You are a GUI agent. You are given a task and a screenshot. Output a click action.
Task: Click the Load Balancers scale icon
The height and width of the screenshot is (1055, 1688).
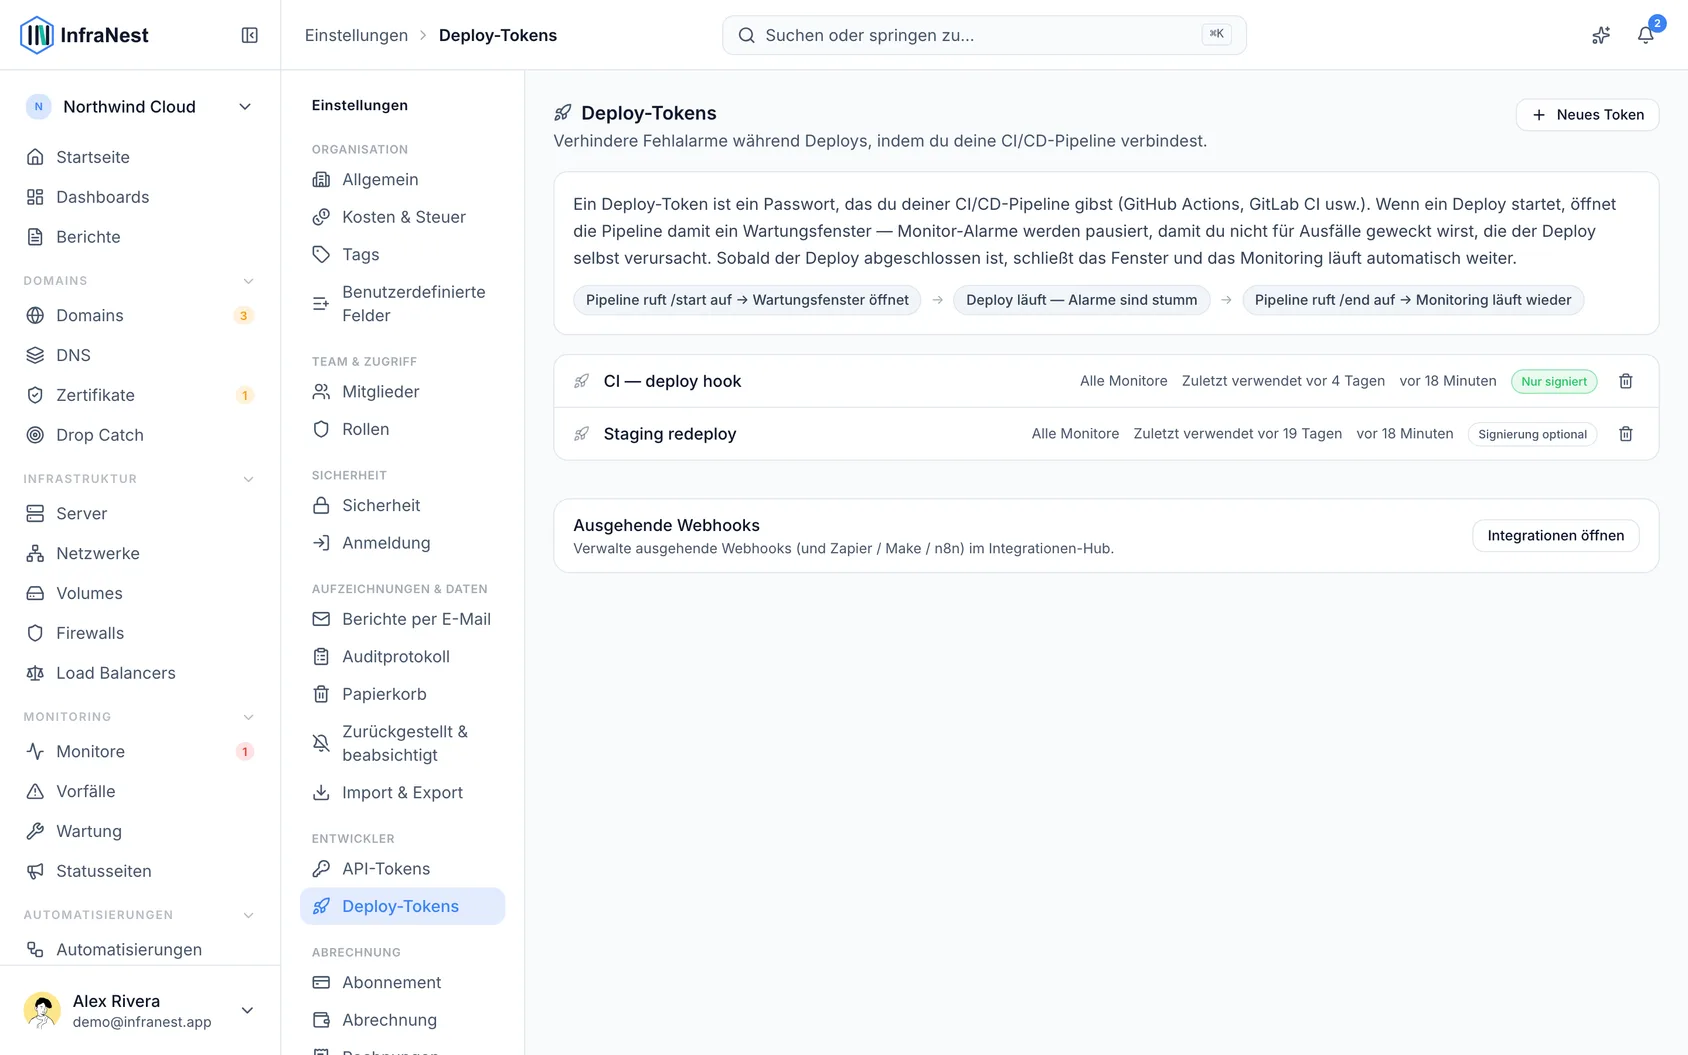(35, 673)
